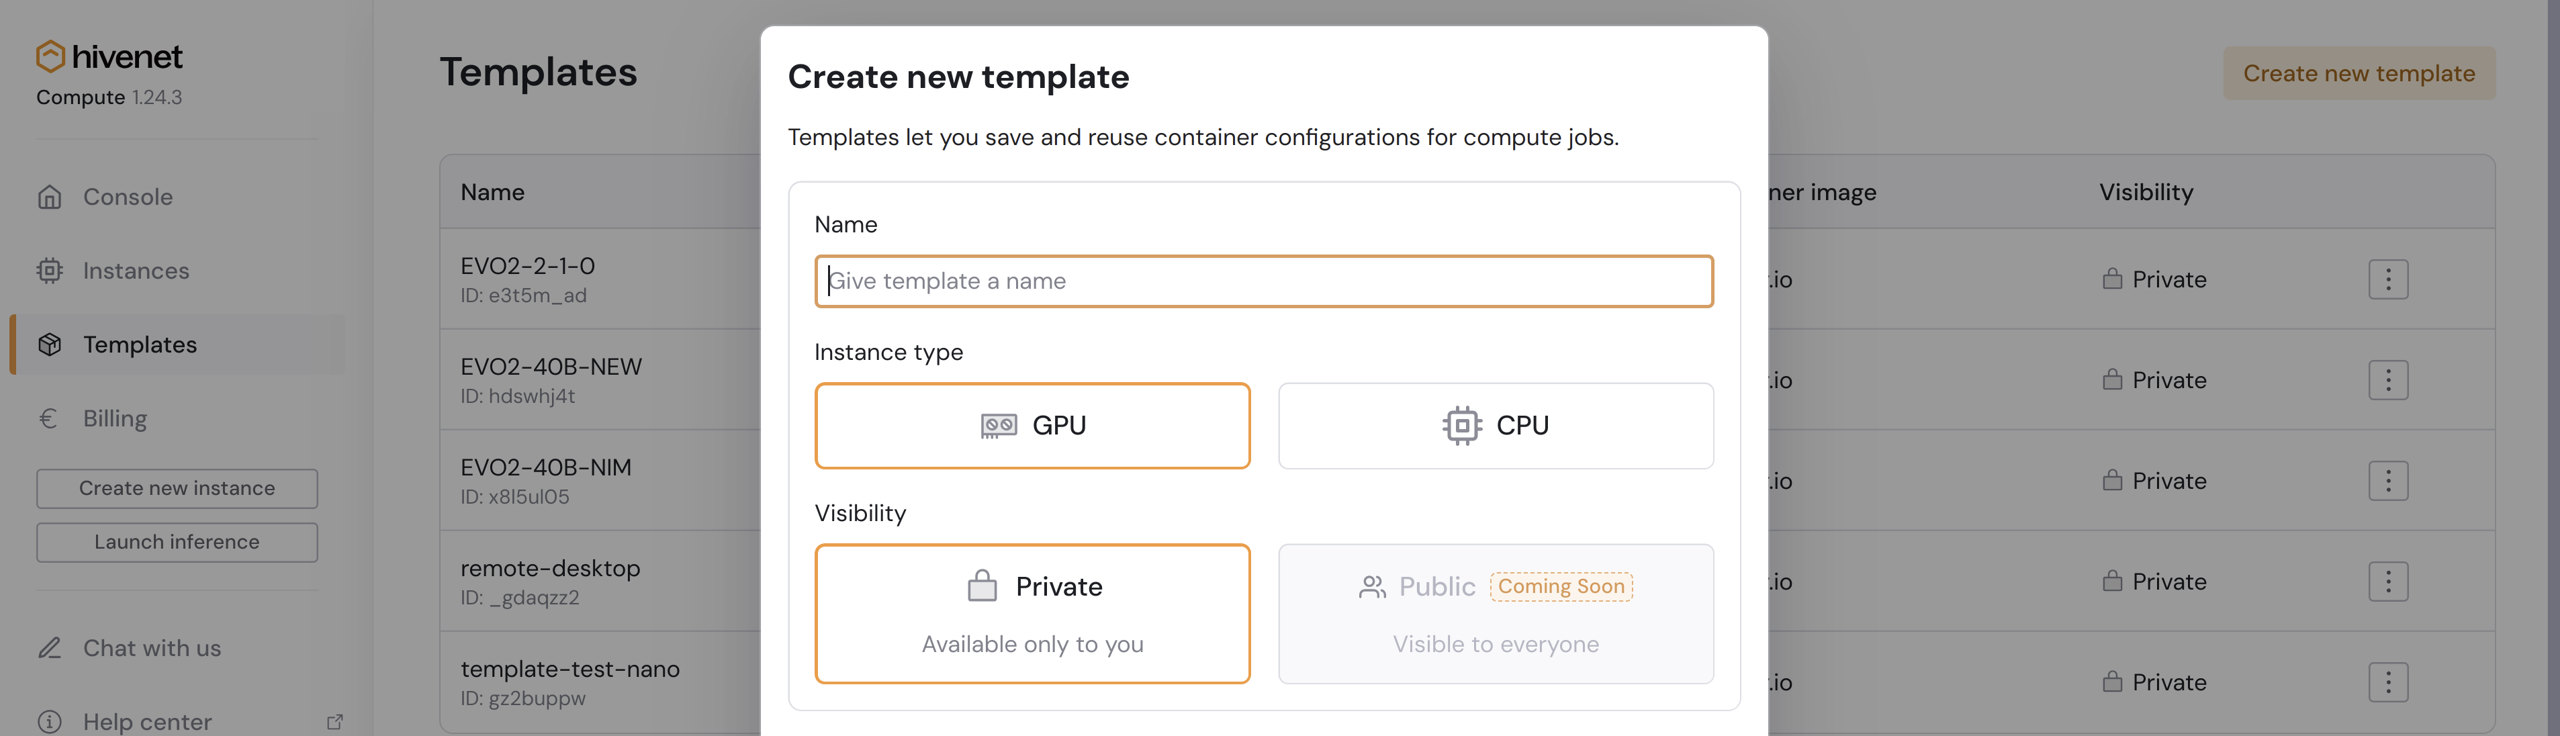Click the hivenet hexagon logo
The image size is (2560, 736).
pyautogui.click(x=50, y=57)
